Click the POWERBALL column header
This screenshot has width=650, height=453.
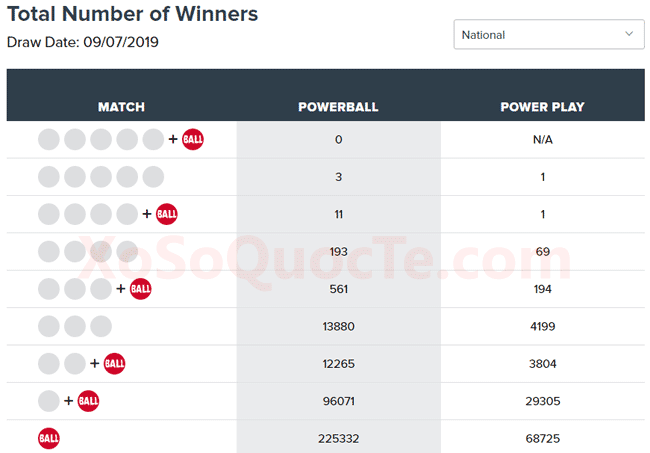coord(338,107)
